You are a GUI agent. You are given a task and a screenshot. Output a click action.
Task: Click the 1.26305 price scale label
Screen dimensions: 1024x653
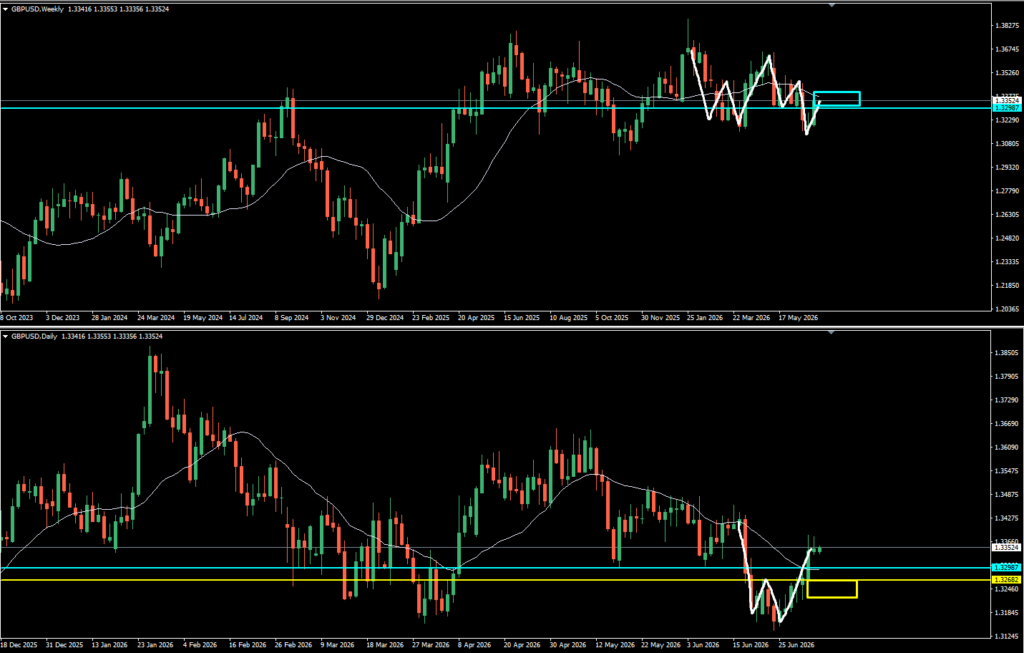click(x=1007, y=215)
